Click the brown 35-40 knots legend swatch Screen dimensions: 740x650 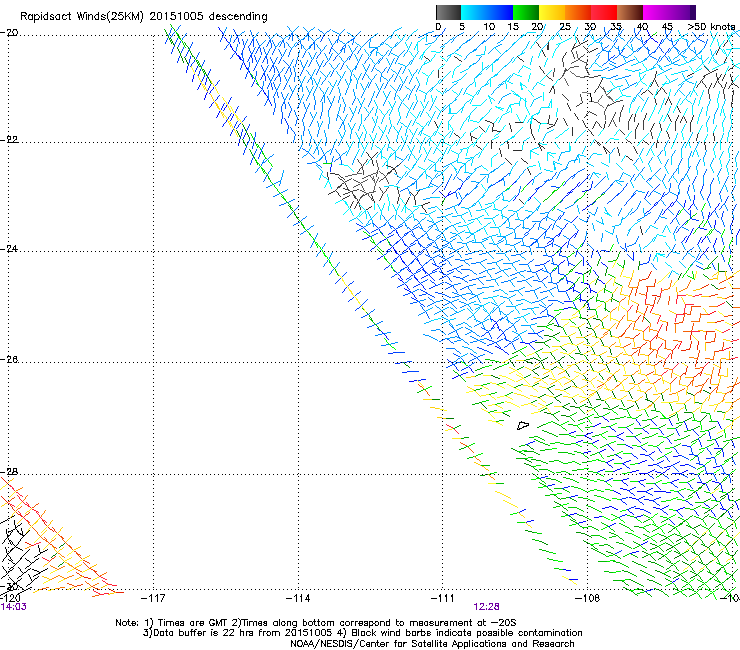pos(630,12)
